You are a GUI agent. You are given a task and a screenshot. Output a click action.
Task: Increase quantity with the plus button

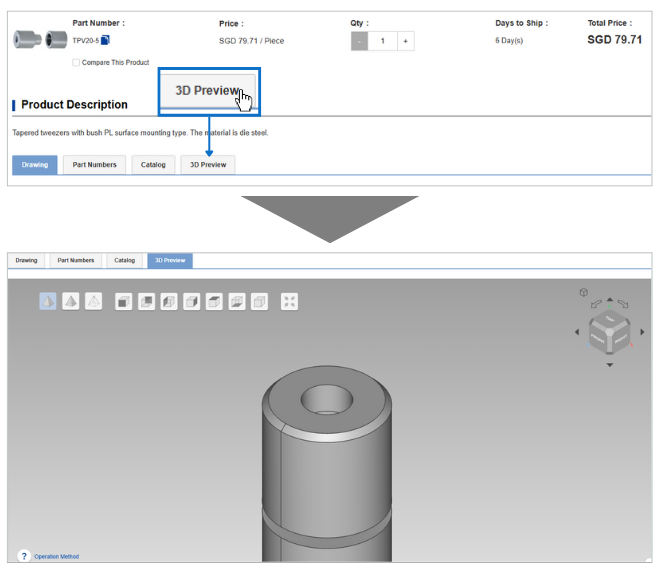pyautogui.click(x=405, y=41)
